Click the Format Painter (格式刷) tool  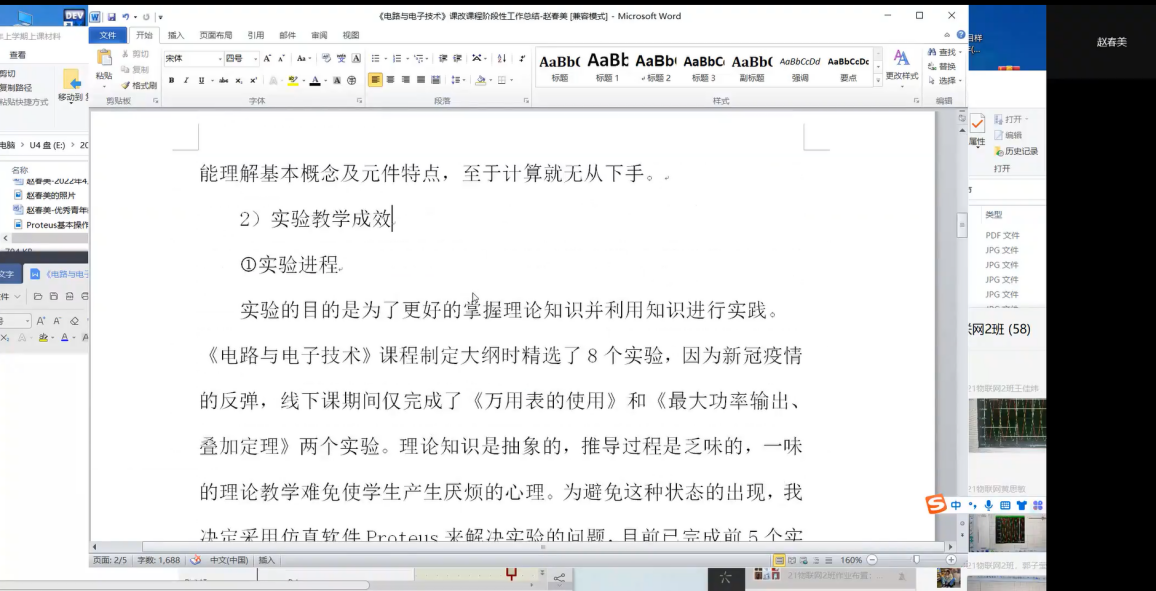(x=138, y=86)
